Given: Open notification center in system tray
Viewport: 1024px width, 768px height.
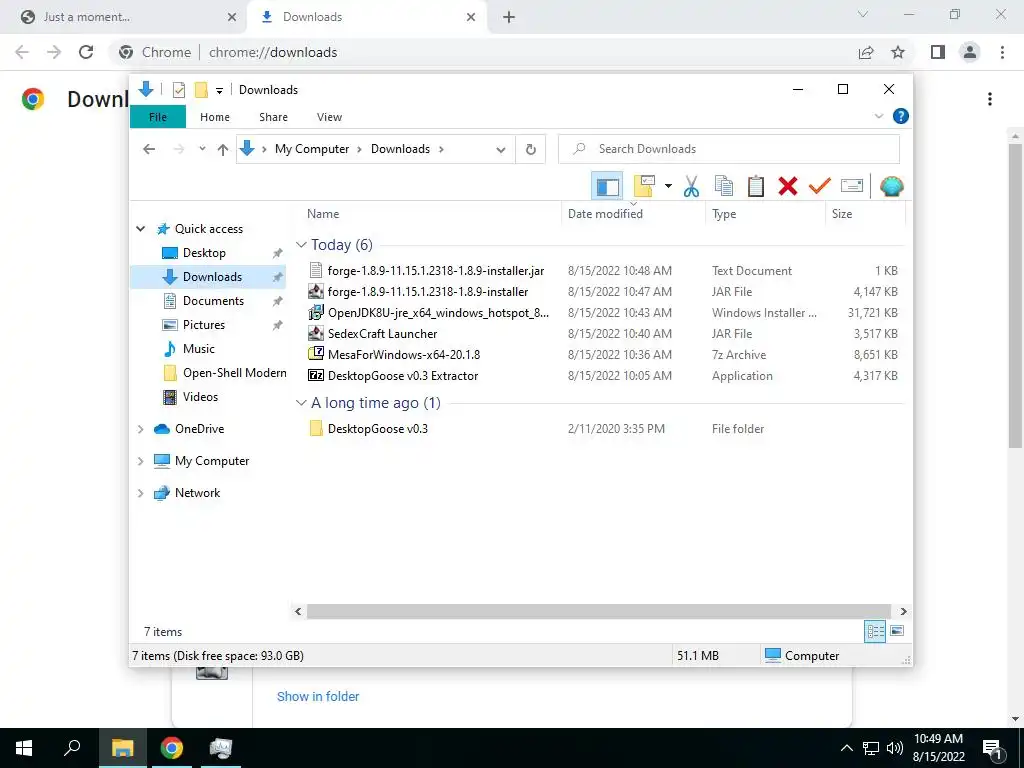Looking at the screenshot, I should point(992,748).
